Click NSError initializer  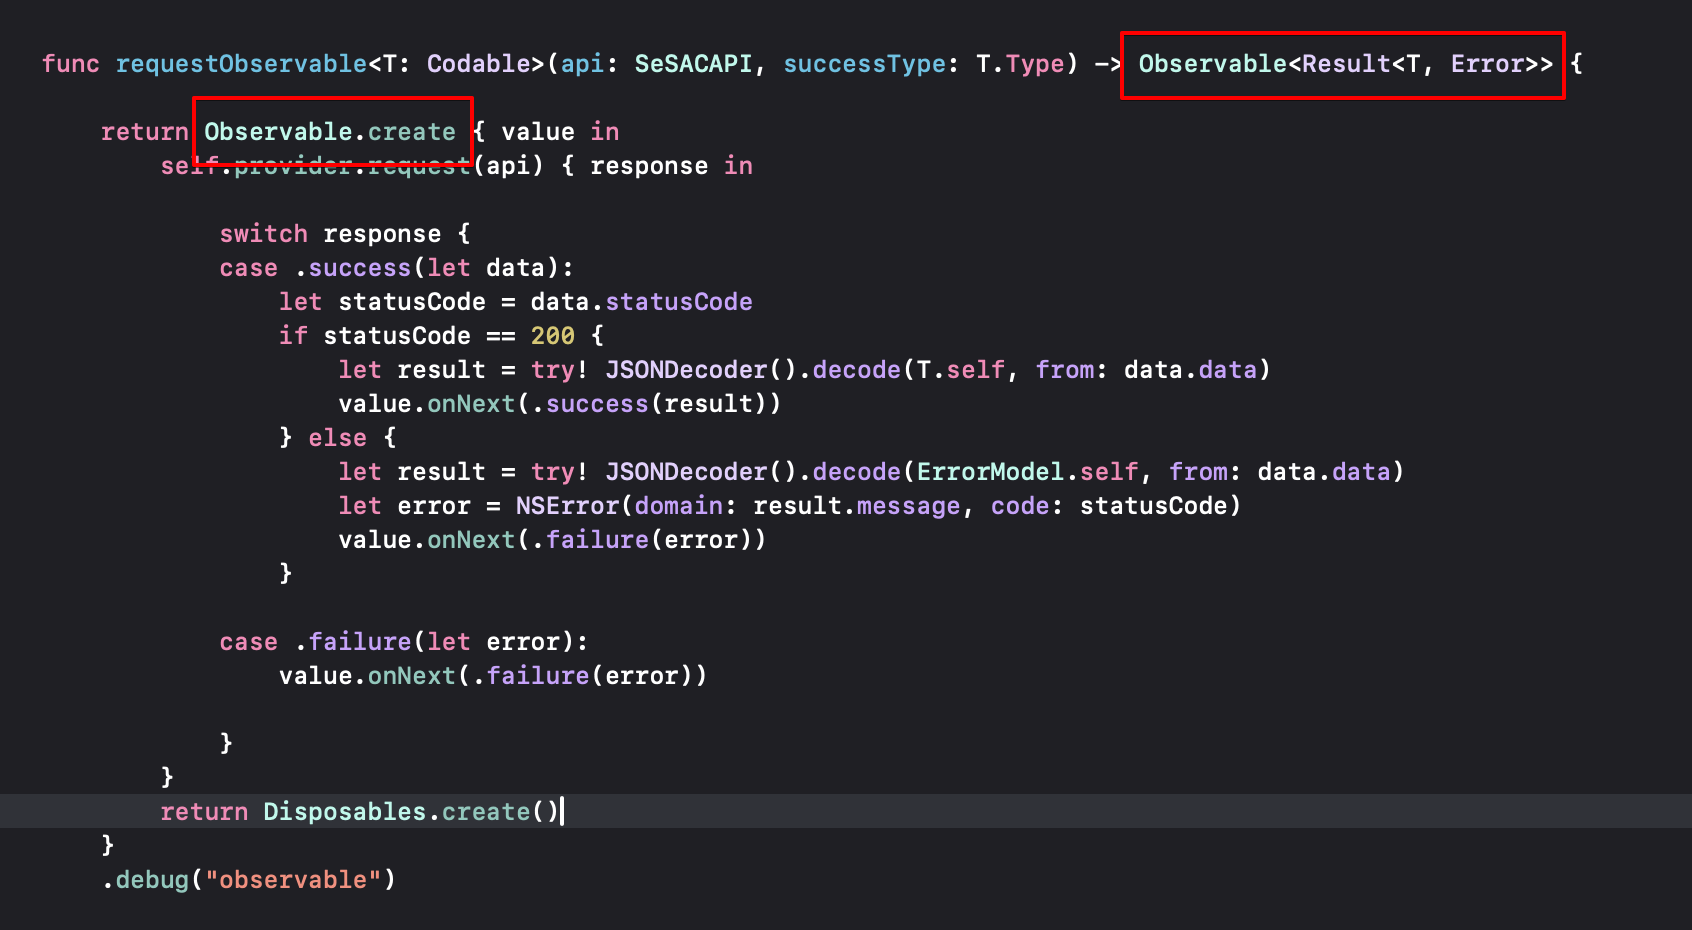567,506
